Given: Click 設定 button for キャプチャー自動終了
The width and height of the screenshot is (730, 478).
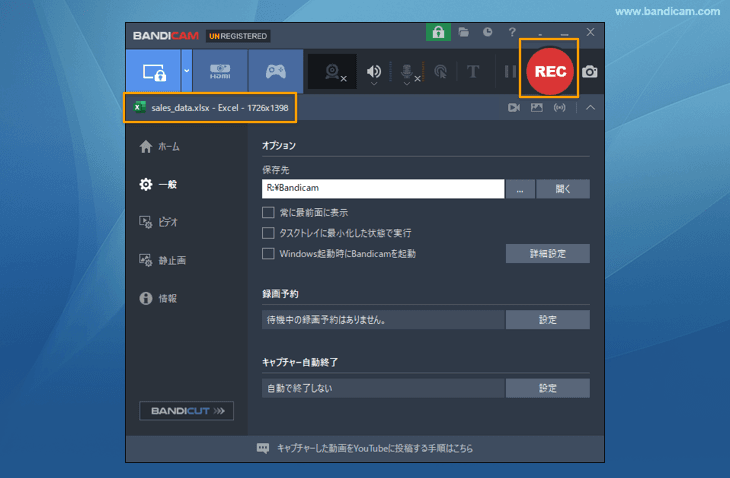Looking at the screenshot, I should 548,388.
